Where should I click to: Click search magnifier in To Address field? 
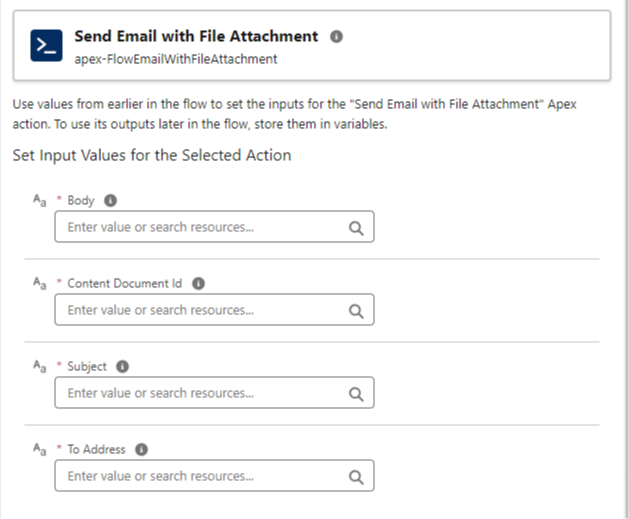point(355,477)
